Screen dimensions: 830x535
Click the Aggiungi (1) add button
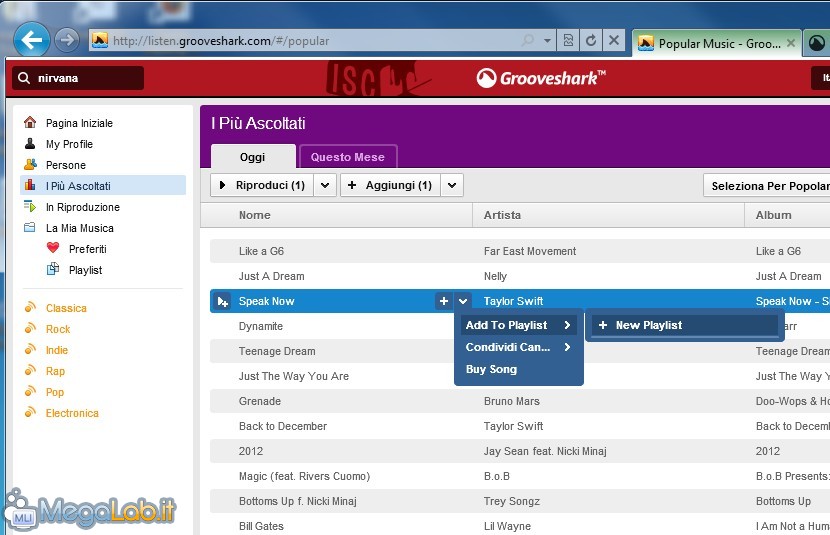(390, 185)
